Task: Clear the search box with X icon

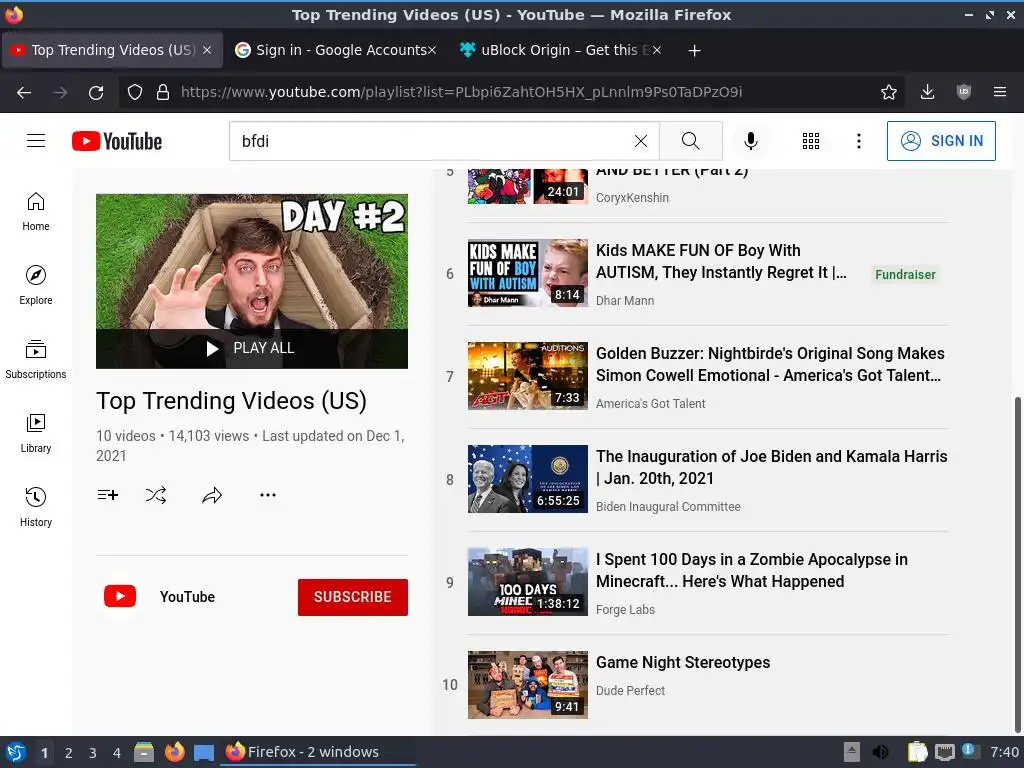Action: click(641, 141)
